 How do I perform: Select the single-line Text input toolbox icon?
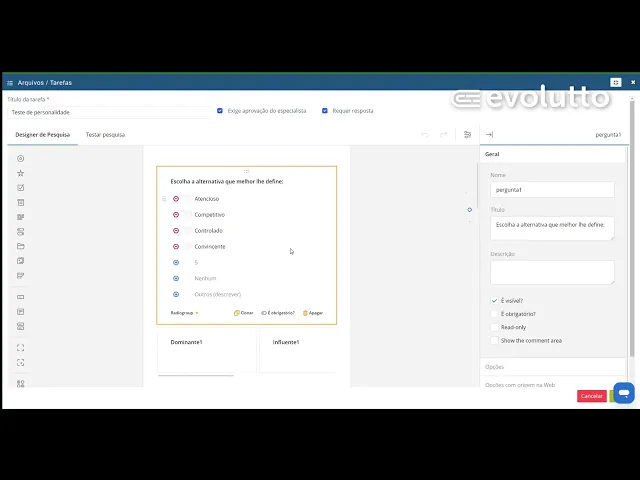pos(20,297)
